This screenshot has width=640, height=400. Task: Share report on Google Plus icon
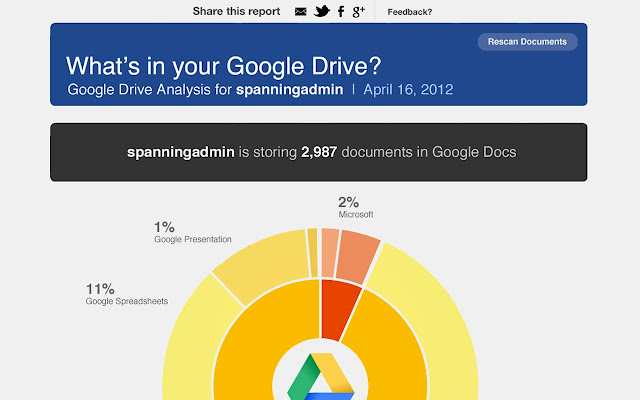click(x=358, y=12)
